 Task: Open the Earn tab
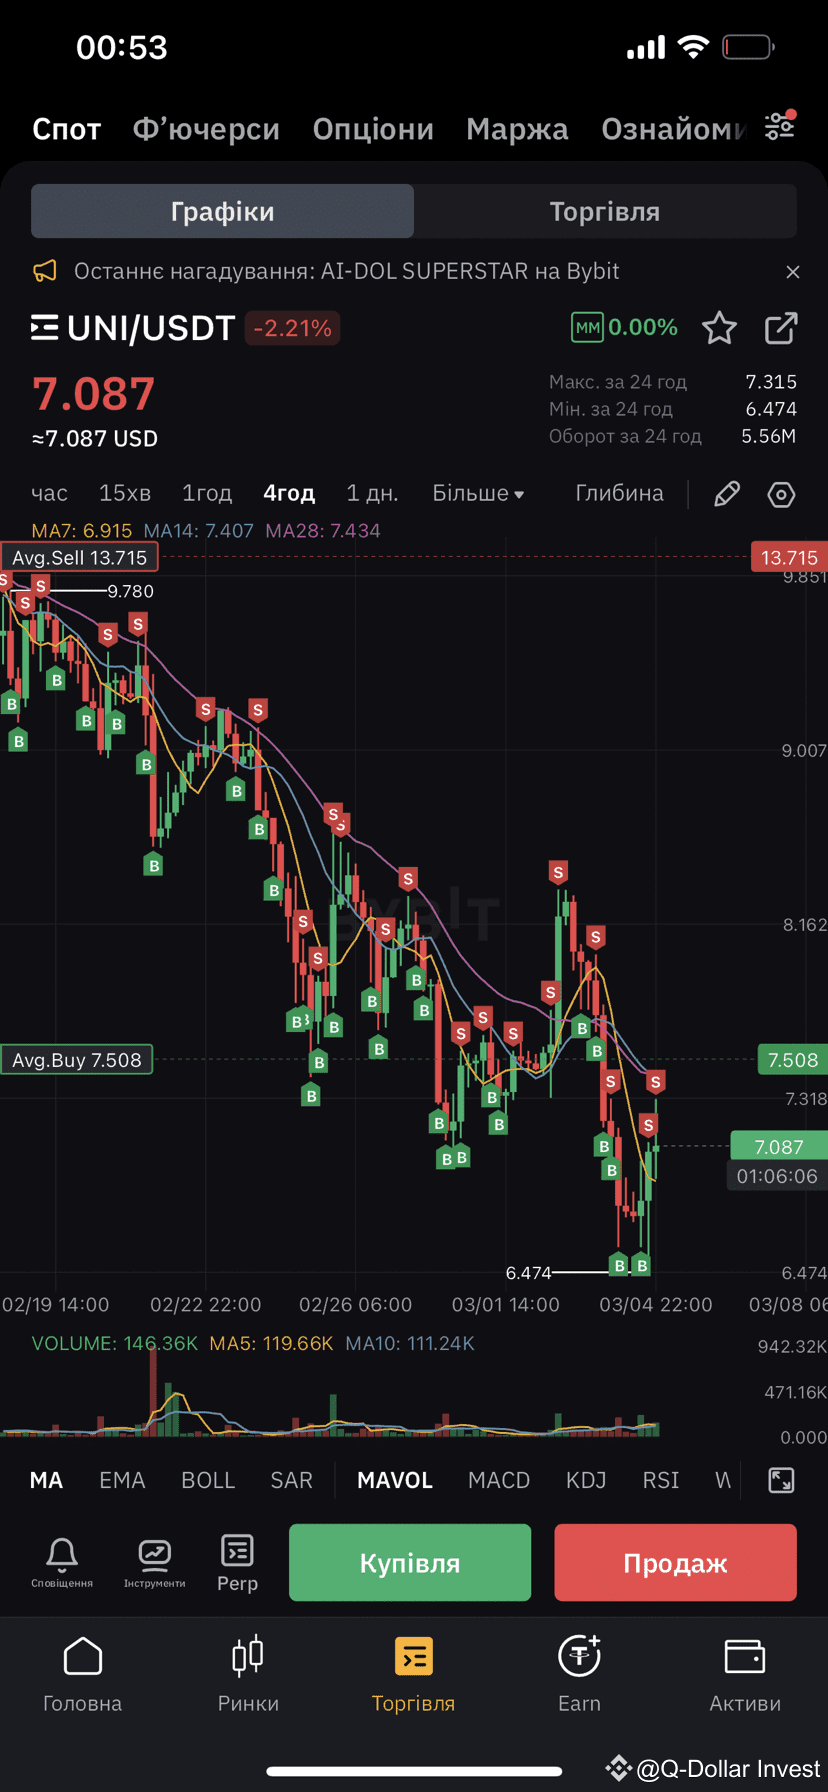click(x=579, y=1675)
